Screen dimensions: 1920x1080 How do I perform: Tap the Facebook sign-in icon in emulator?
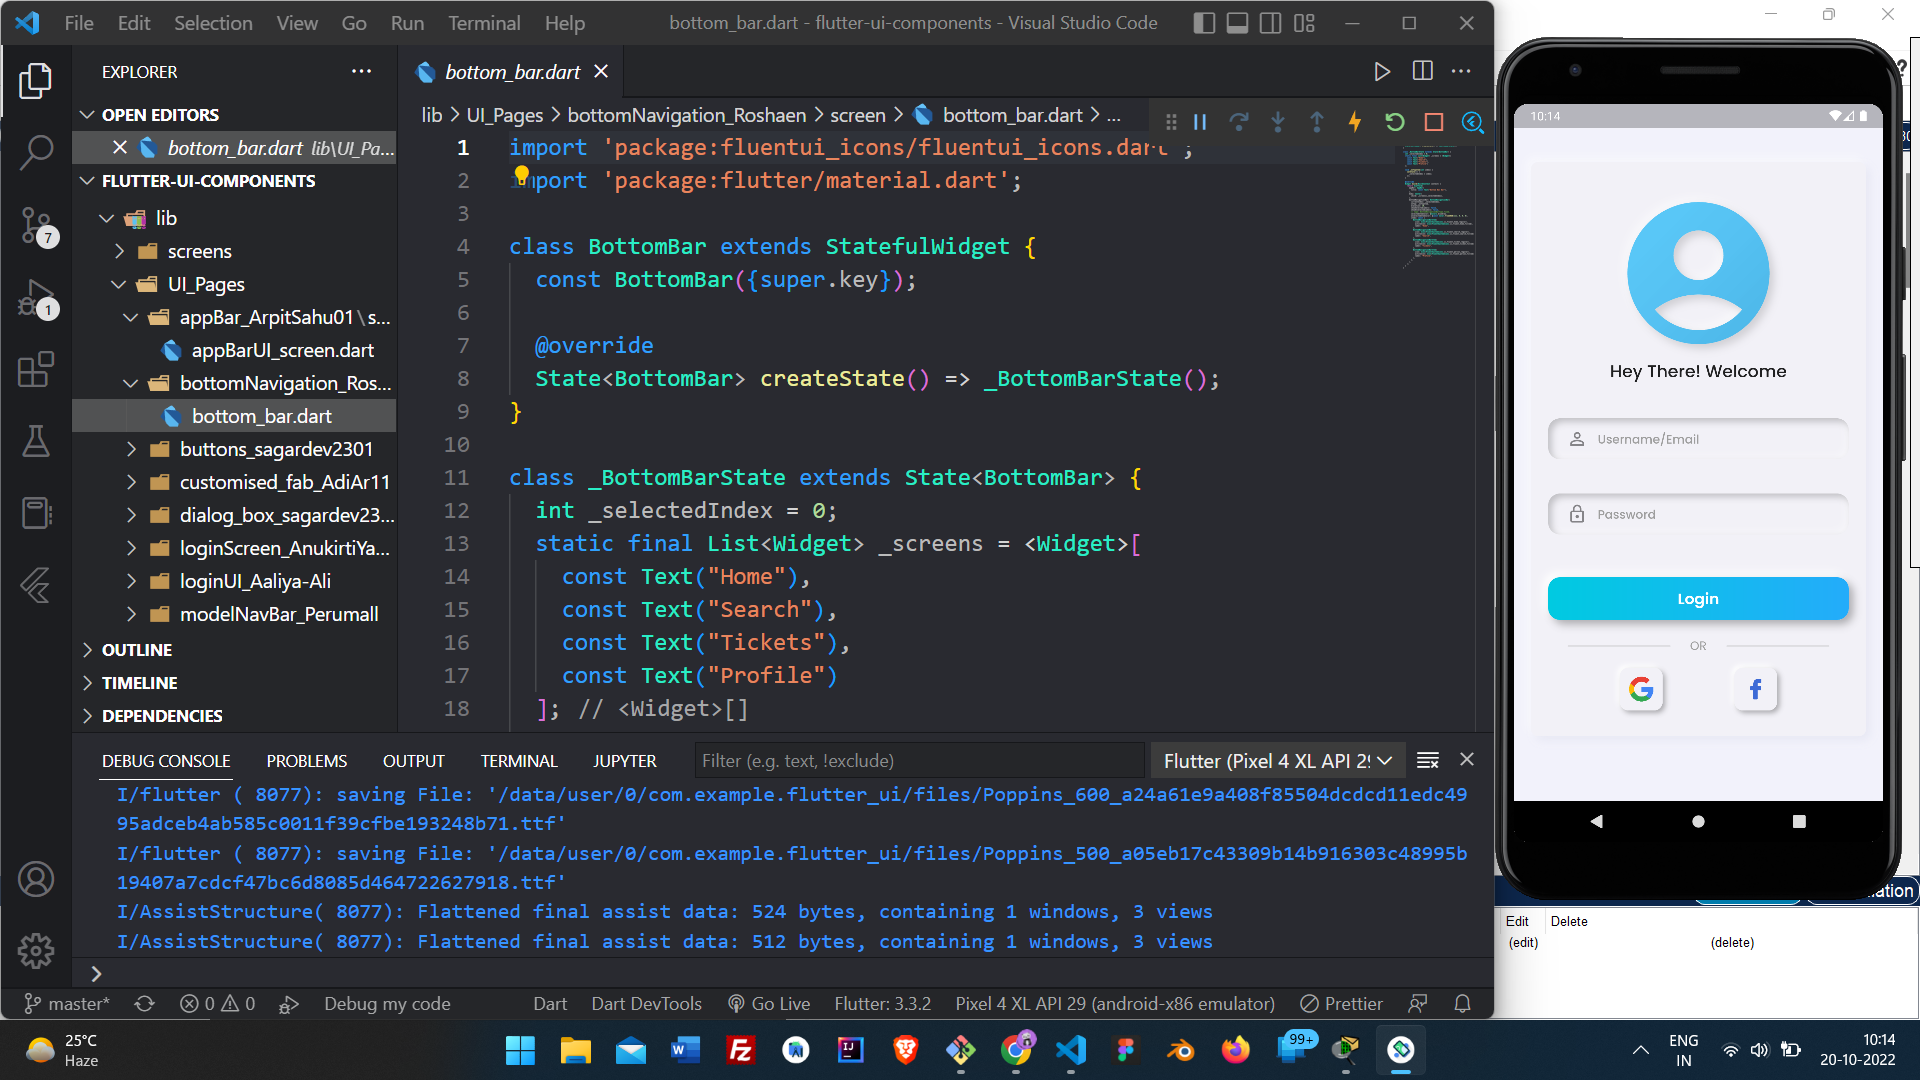tap(1755, 689)
